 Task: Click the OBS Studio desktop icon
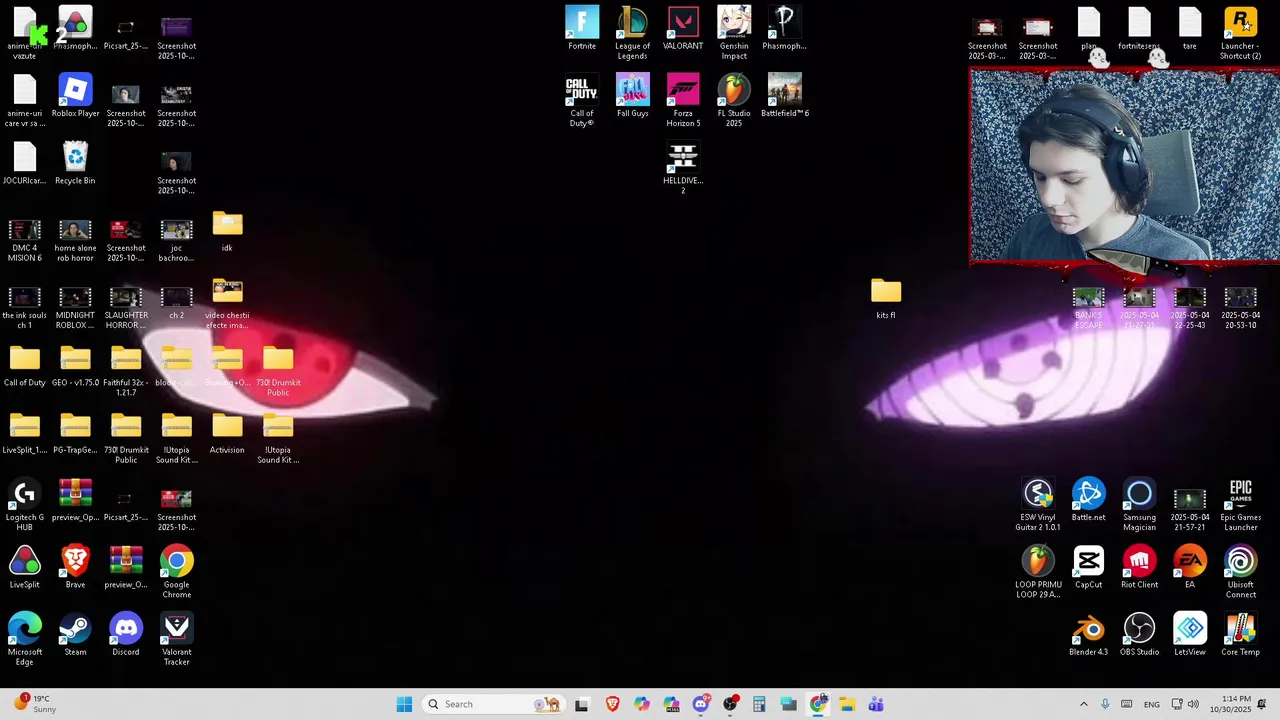click(x=1139, y=635)
